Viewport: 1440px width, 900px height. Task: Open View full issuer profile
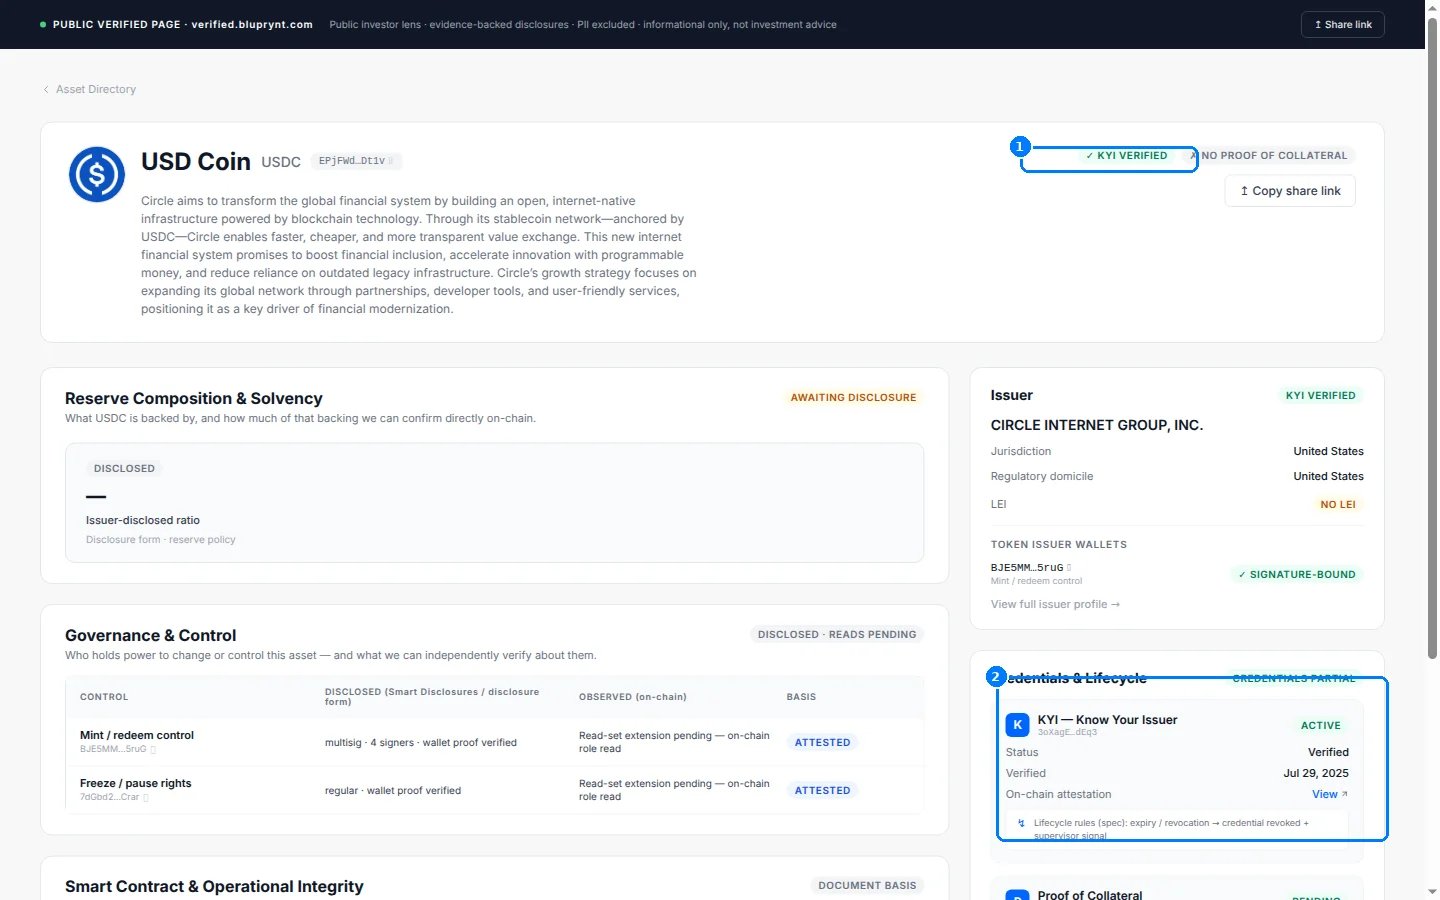pos(1055,604)
